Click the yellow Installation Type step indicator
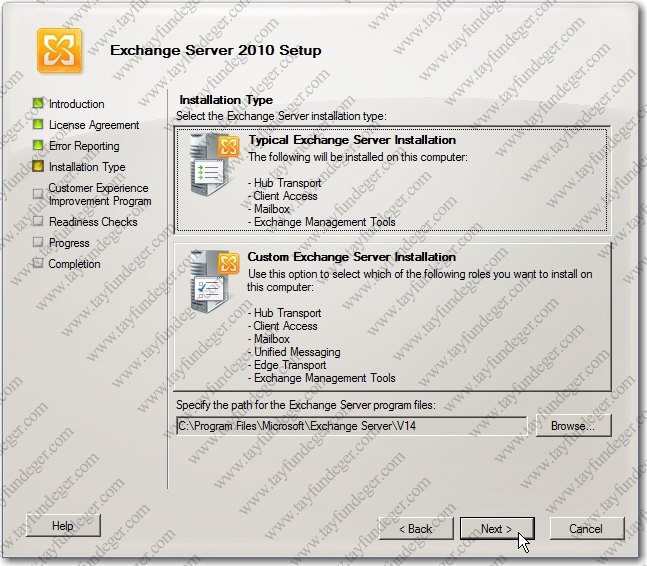This screenshot has height=566, width=647. pos(38,166)
